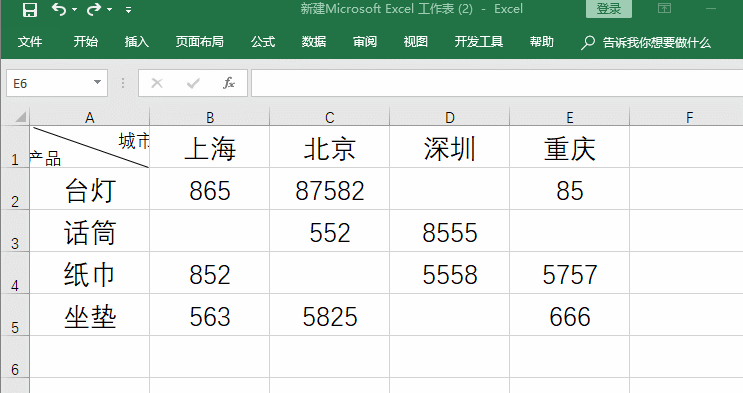Viewport: 743px width, 393px height.
Task: Switch to the 数据 ribbon tab
Action: pyautogui.click(x=314, y=42)
